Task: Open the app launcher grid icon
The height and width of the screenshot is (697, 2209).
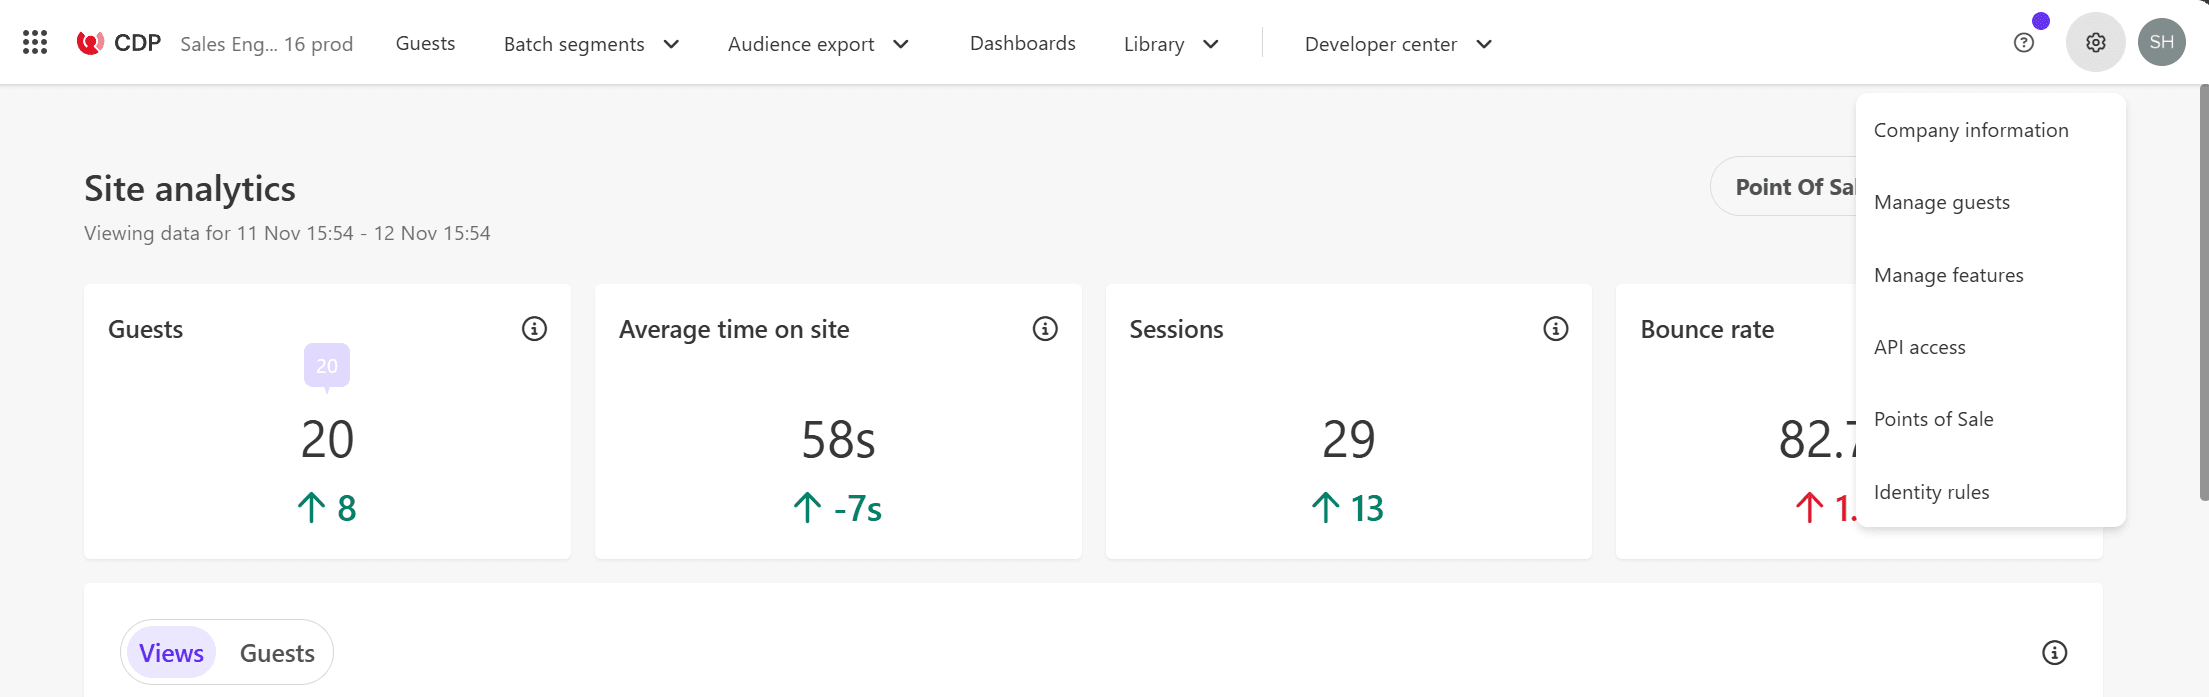Action: pyautogui.click(x=35, y=42)
